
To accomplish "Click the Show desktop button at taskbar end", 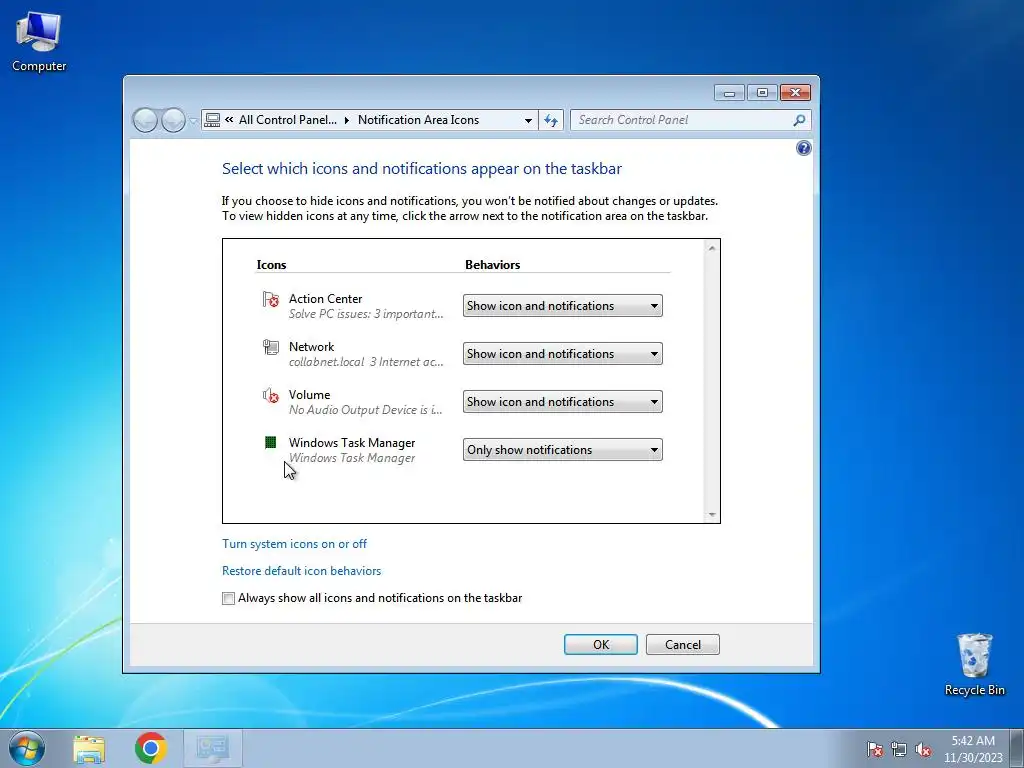I will point(1017,748).
